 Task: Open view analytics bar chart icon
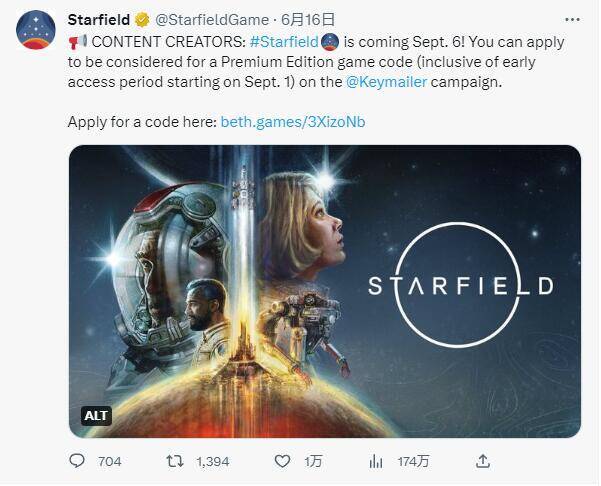(376, 461)
